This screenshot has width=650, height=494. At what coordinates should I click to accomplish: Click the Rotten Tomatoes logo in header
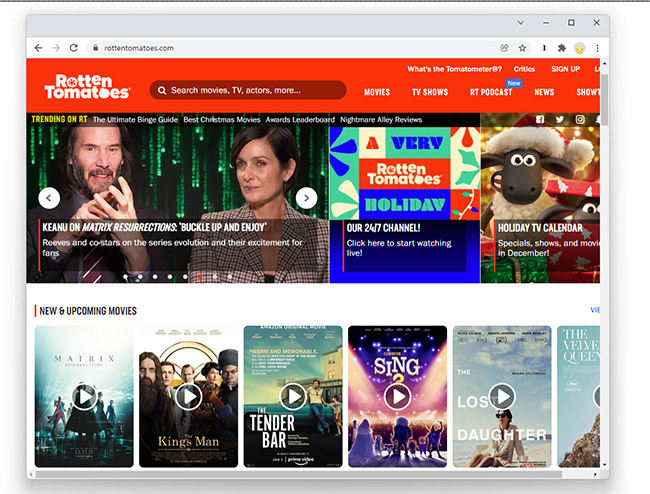87,87
